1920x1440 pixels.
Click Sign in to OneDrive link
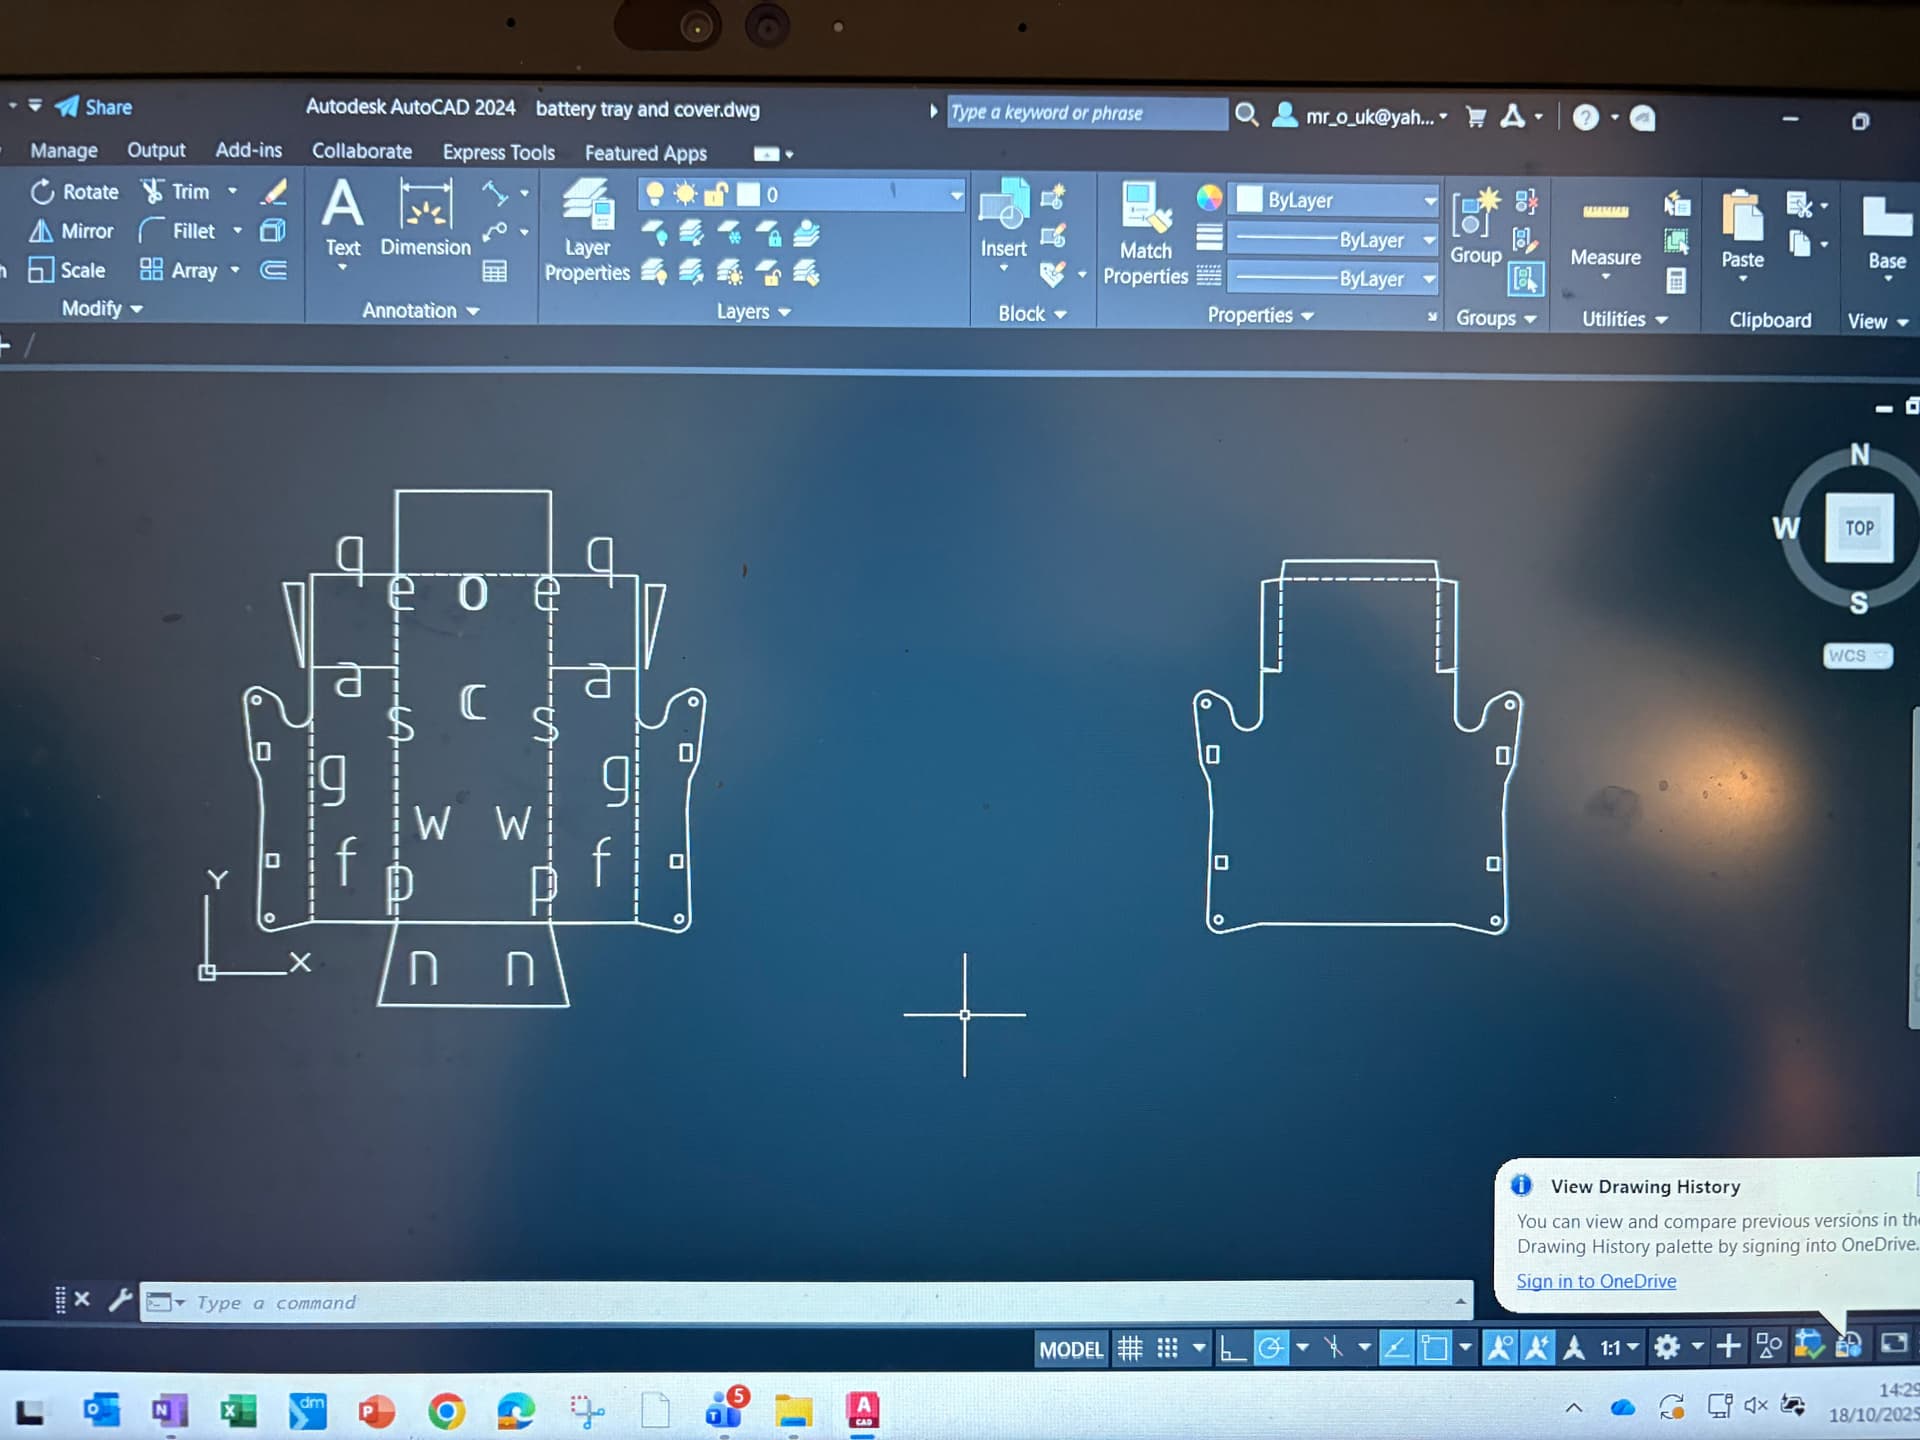coord(1595,1281)
